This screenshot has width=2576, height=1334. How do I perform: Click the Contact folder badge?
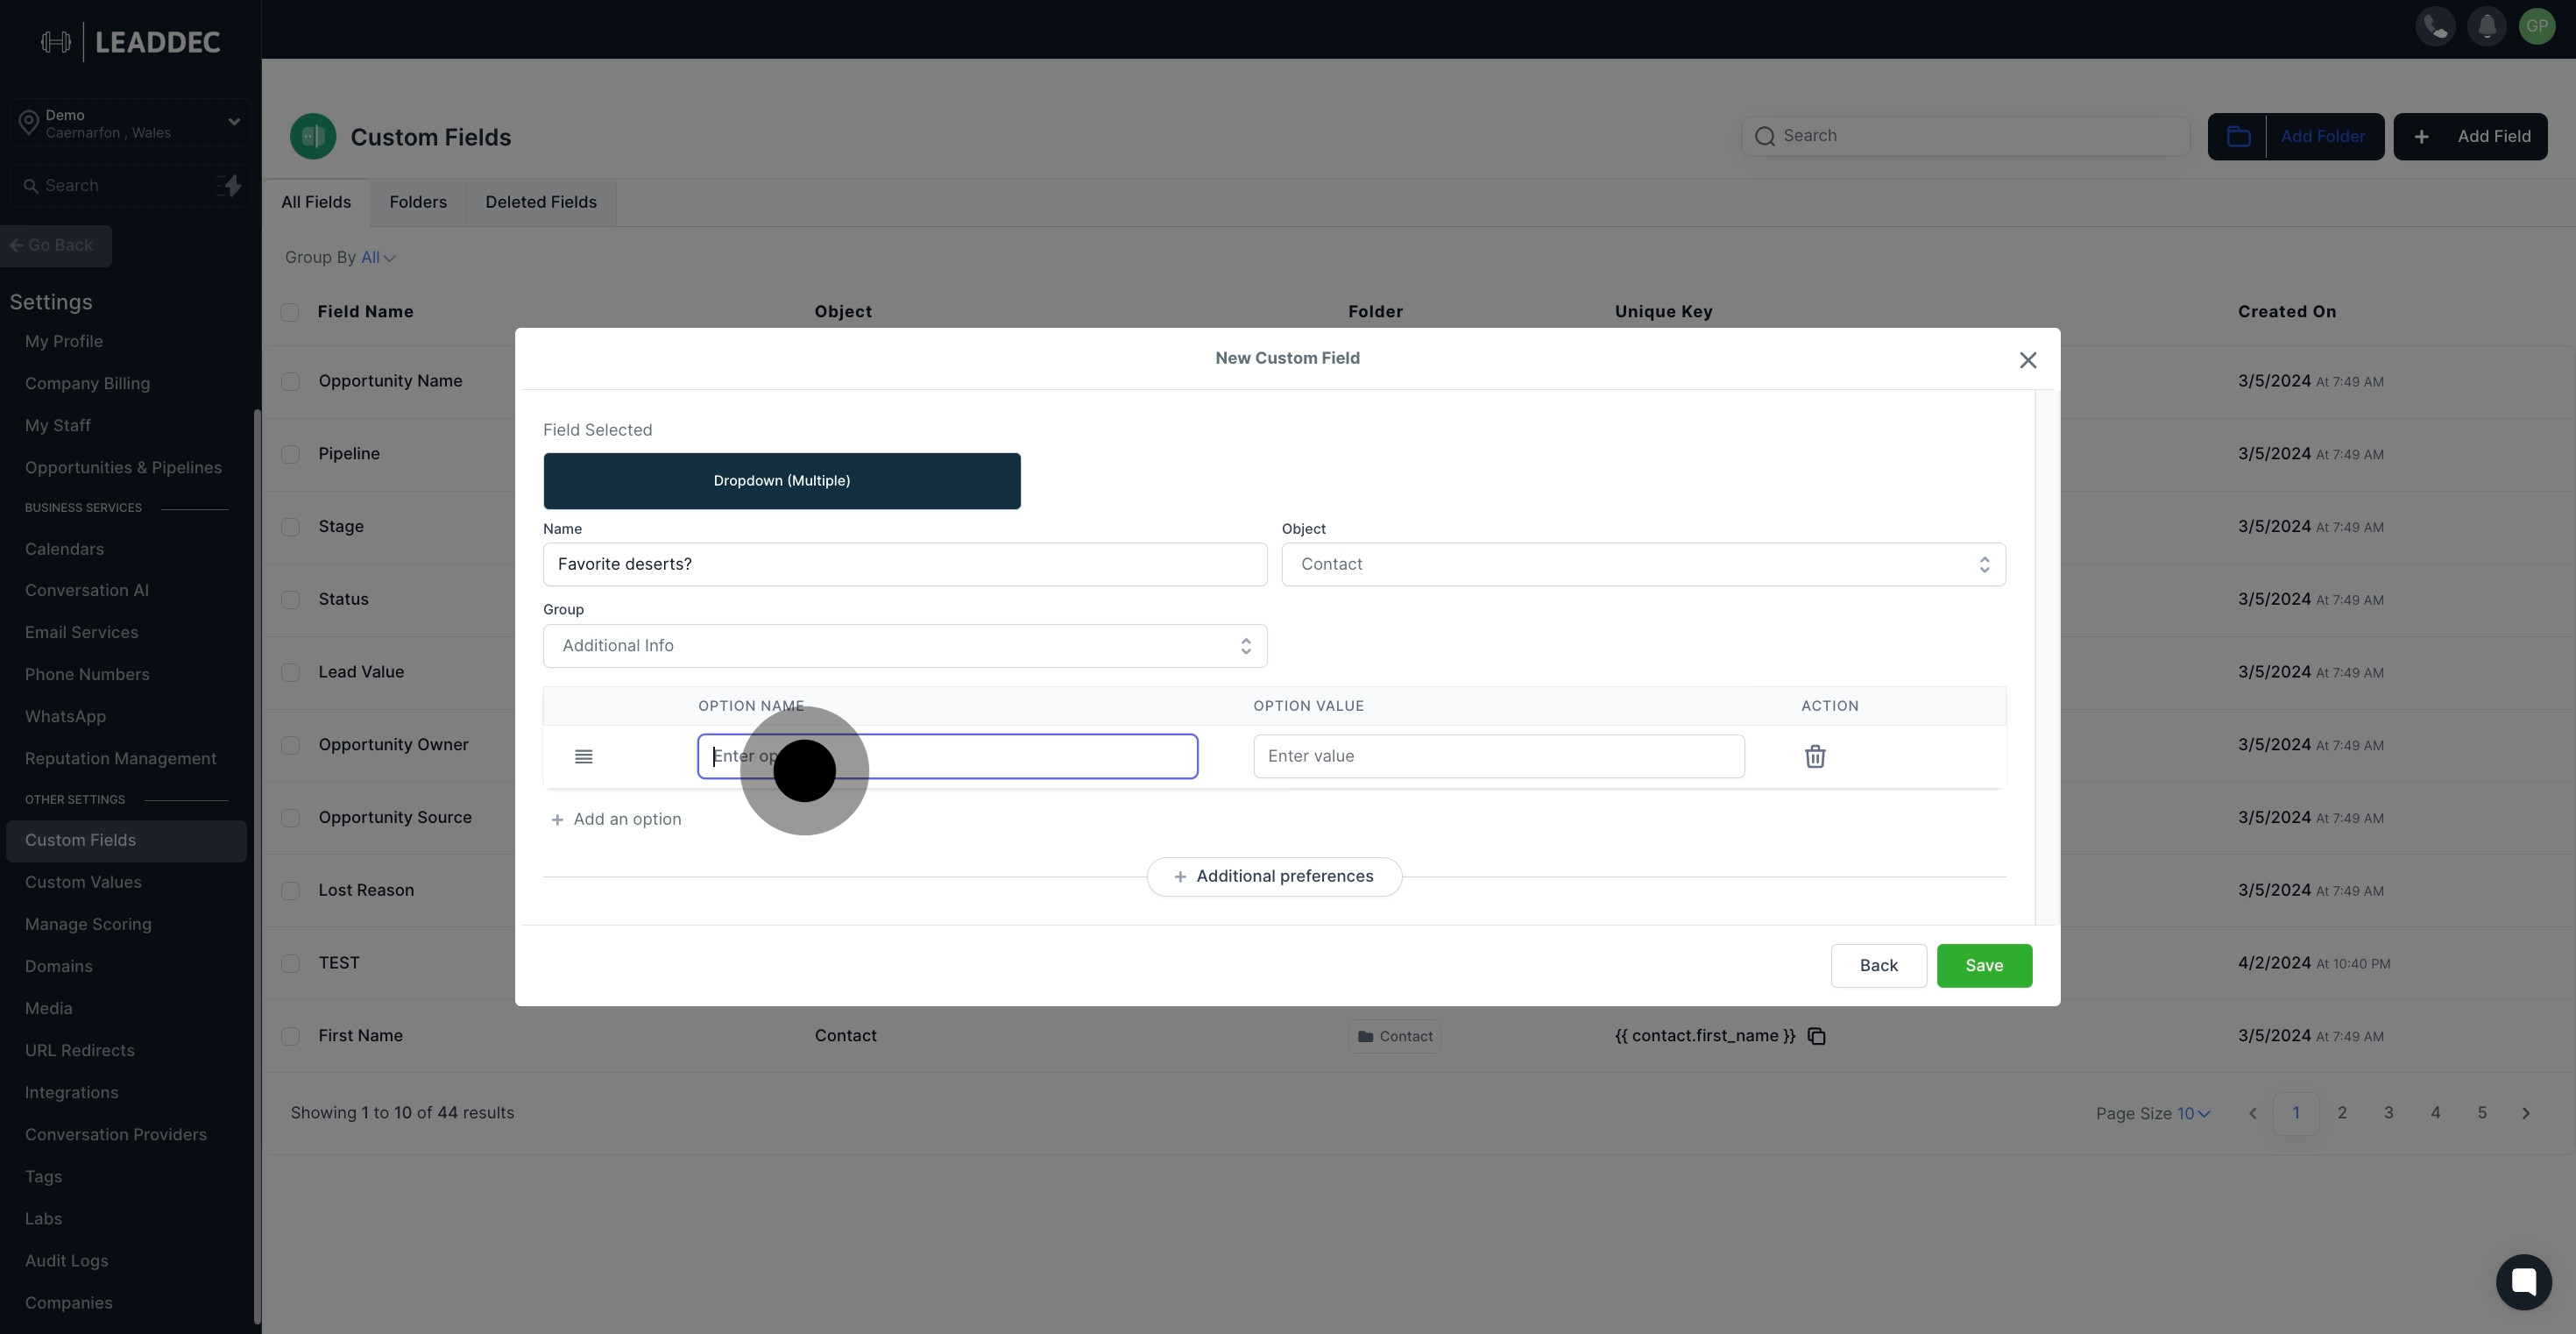[x=1394, y=1036]
